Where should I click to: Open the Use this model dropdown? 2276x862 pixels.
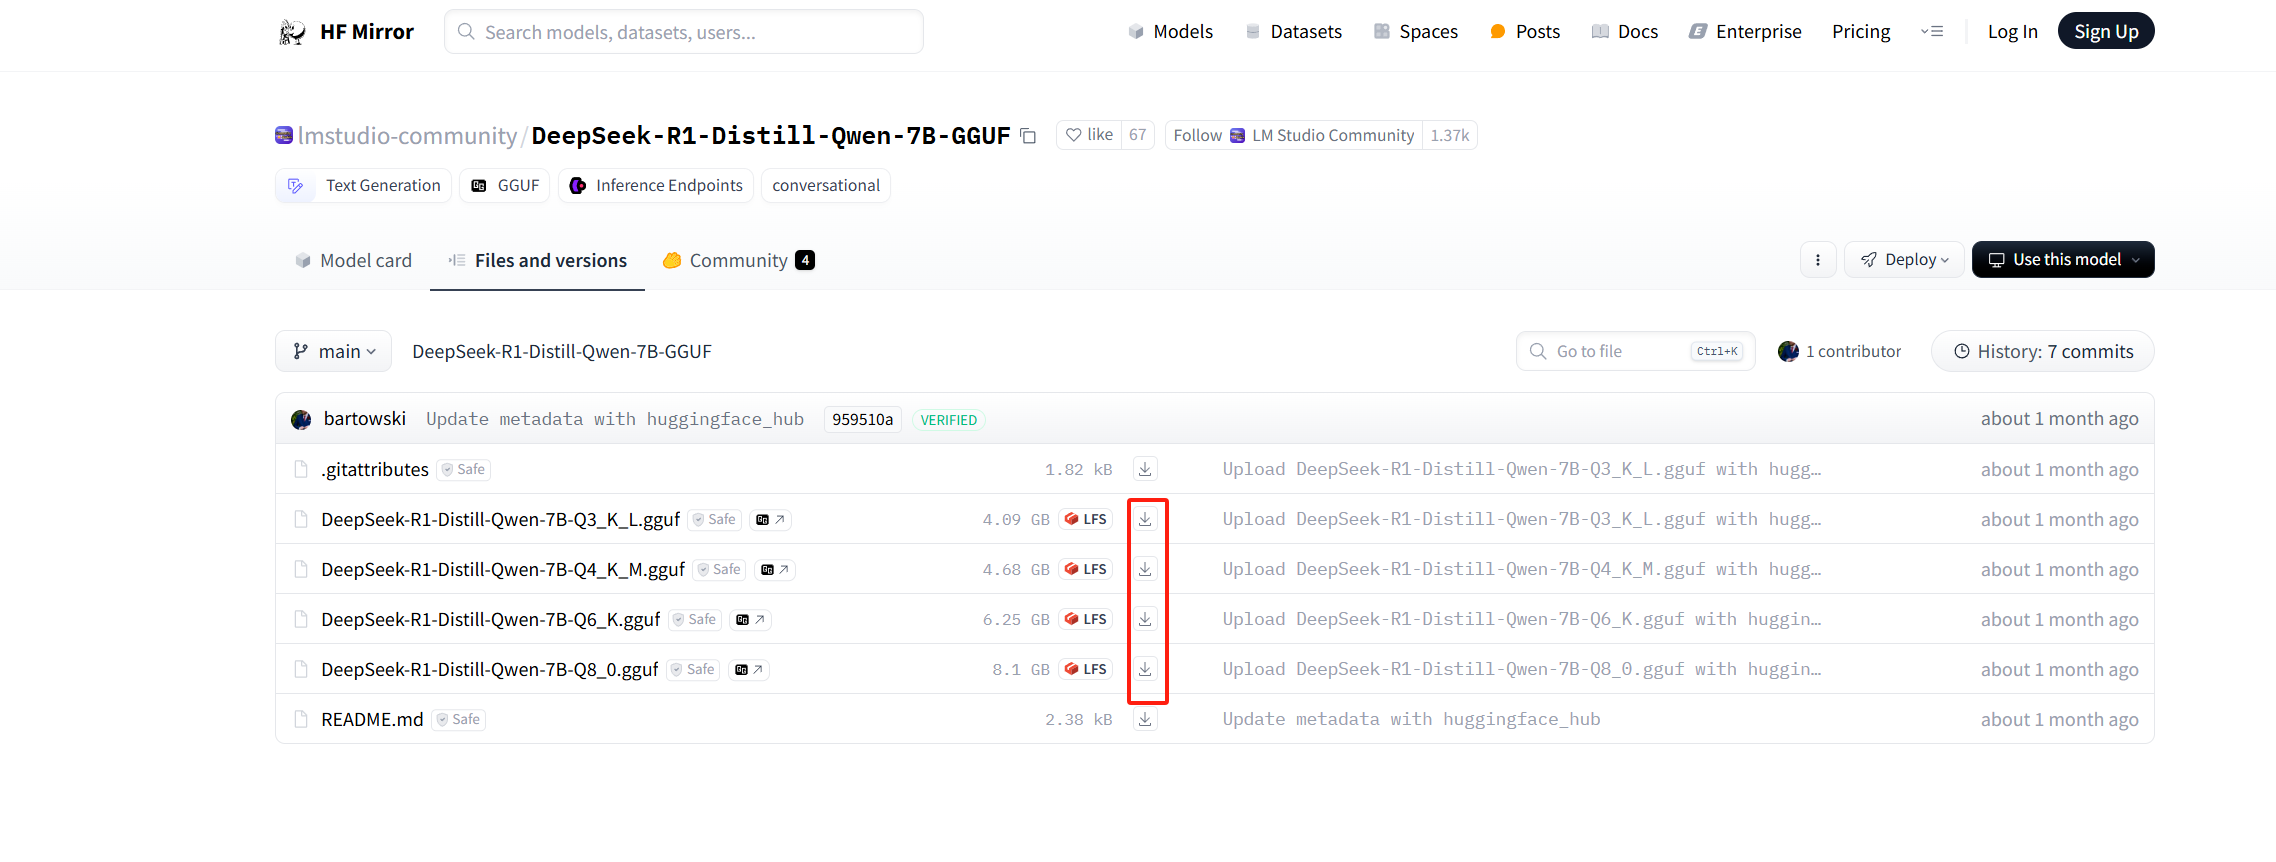pyautogui.click(x=2063, y=260)
